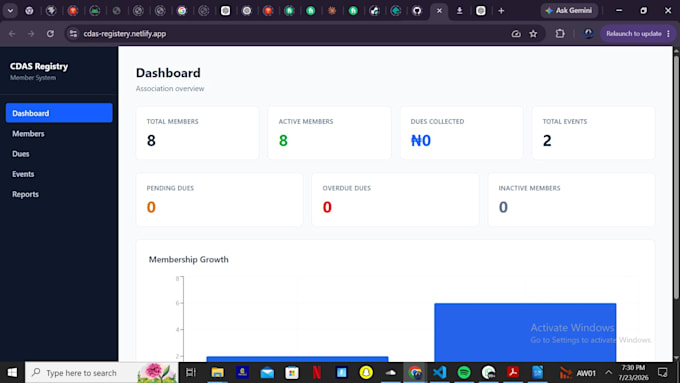Open Microsoft Store from taskbar
This screenshot has width=680, height=383.
pyautogui.click(x=292, y=373)
